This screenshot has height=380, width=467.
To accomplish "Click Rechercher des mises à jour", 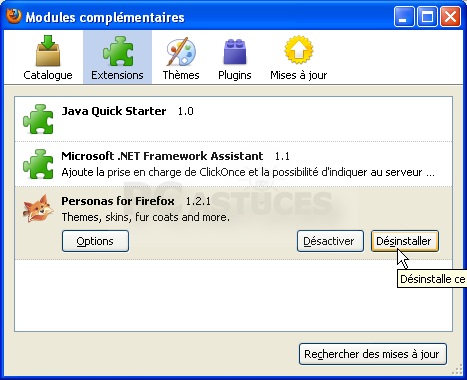I will [373, 354].
